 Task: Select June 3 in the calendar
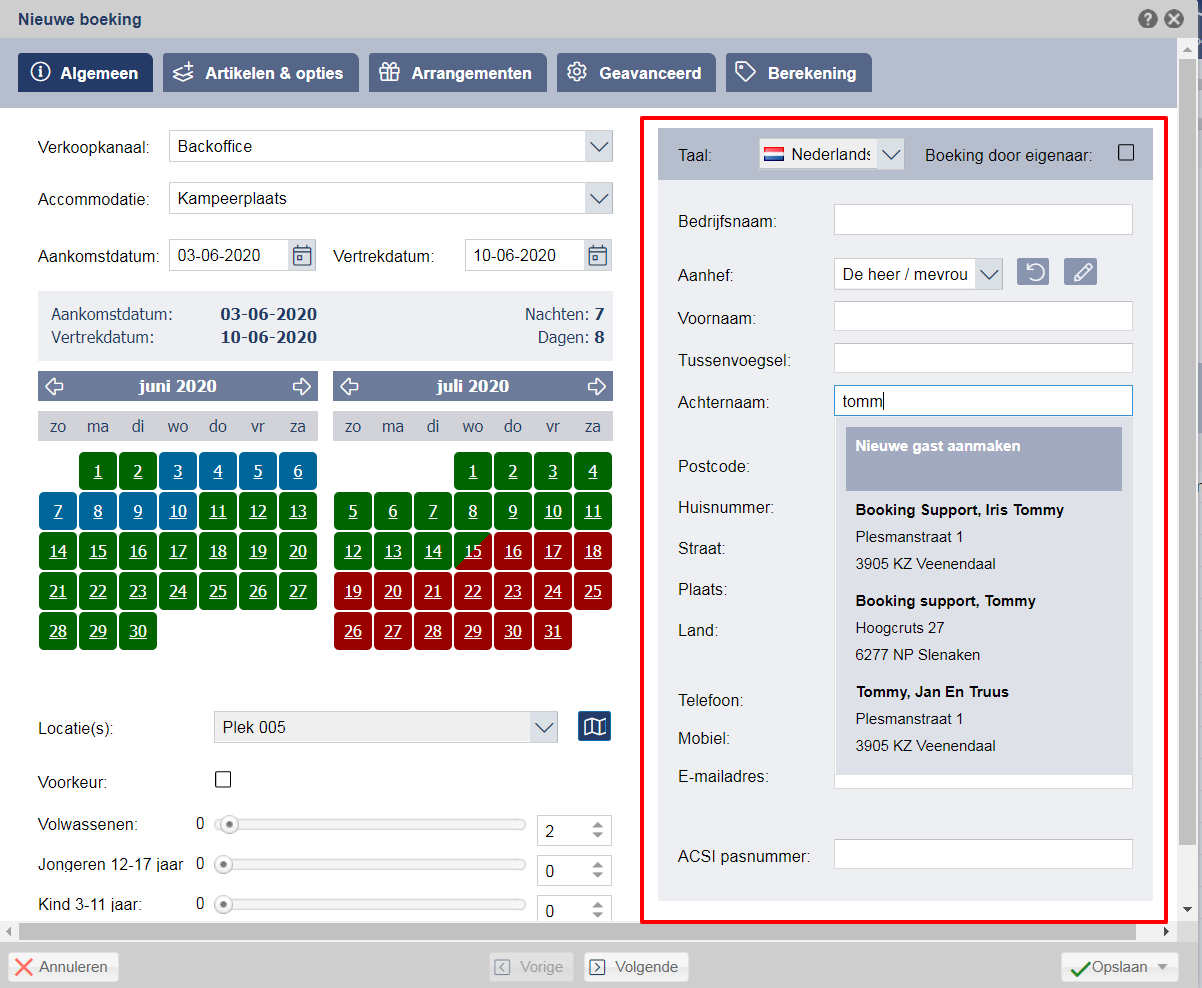coord(178,471)
